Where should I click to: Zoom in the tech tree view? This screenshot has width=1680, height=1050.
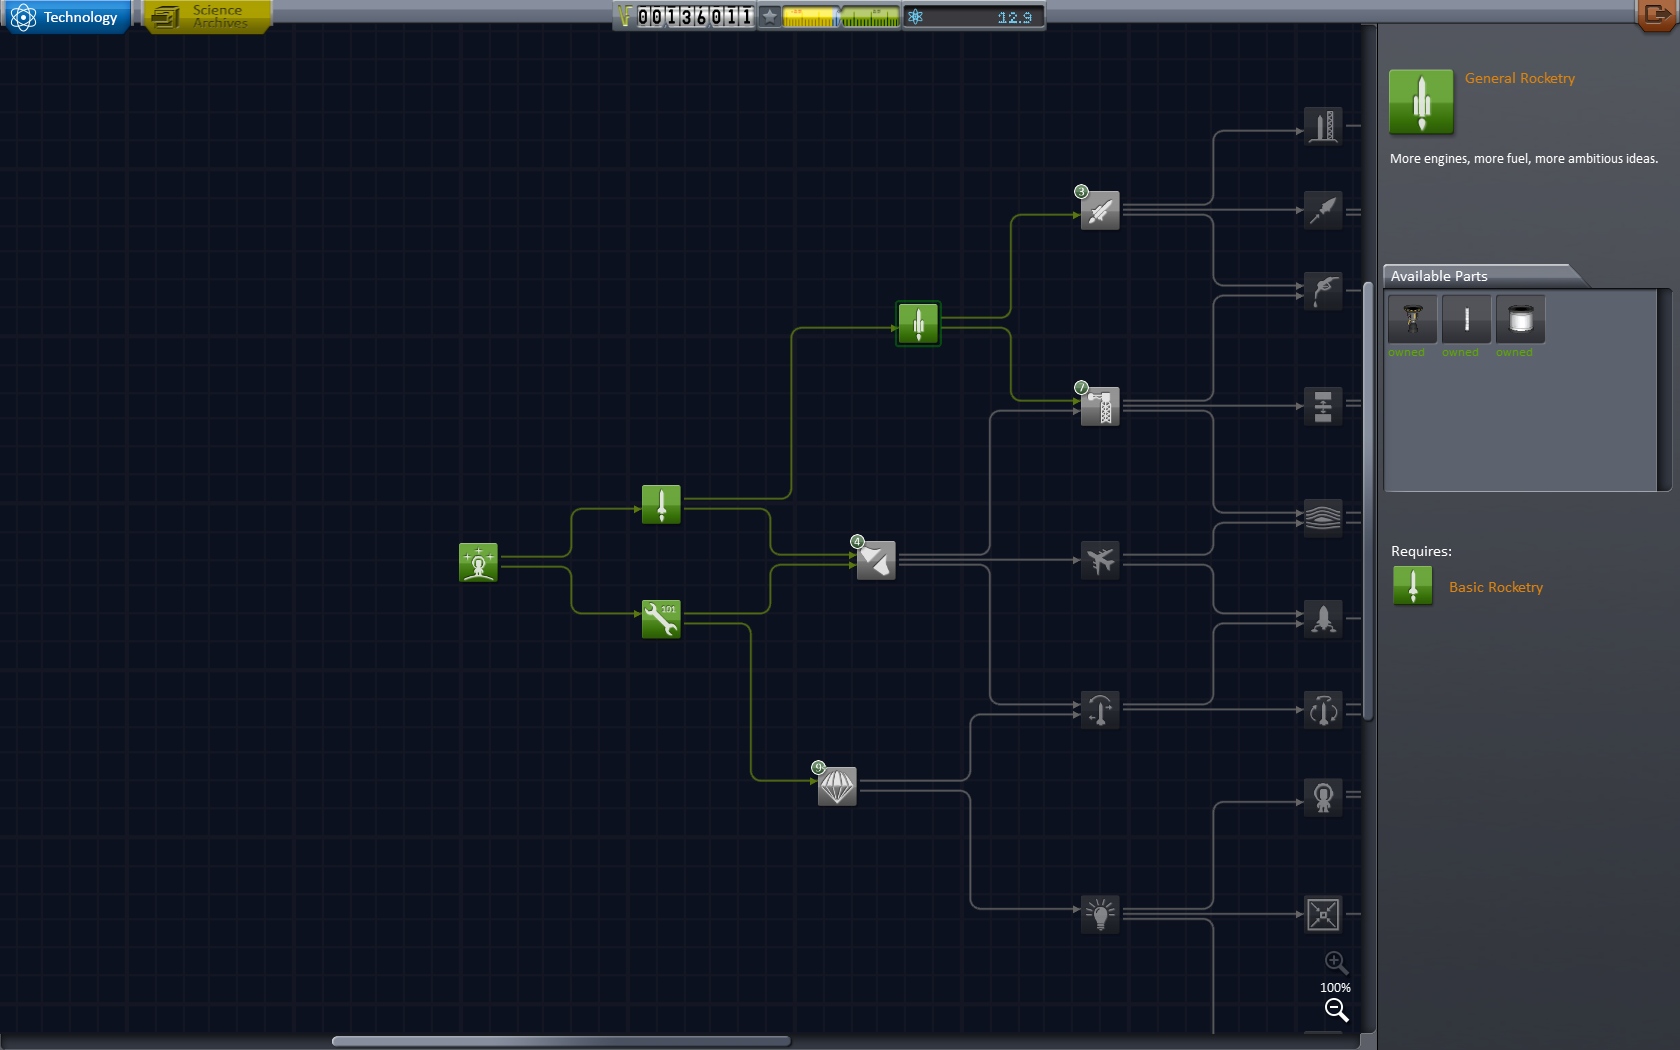pyautogui.click(x=1336, y=963)
